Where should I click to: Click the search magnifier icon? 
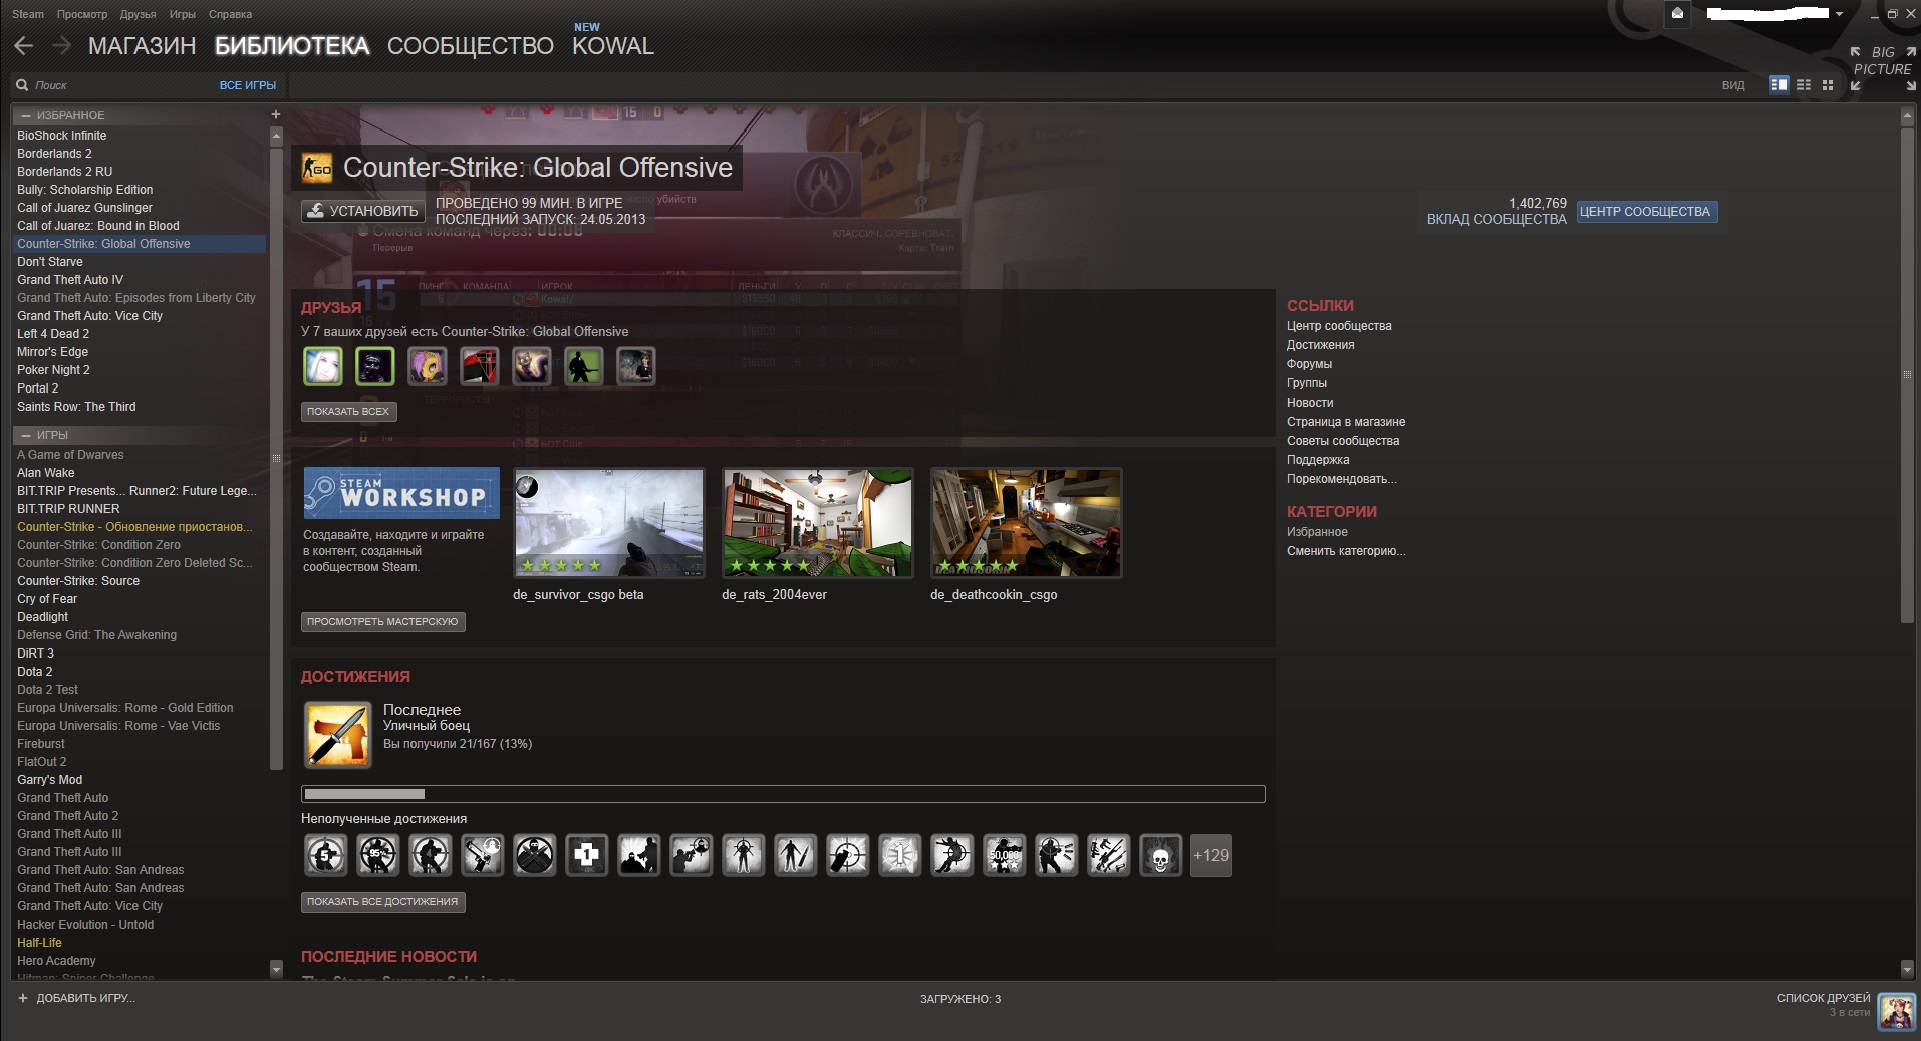click(x=22, y=85)
